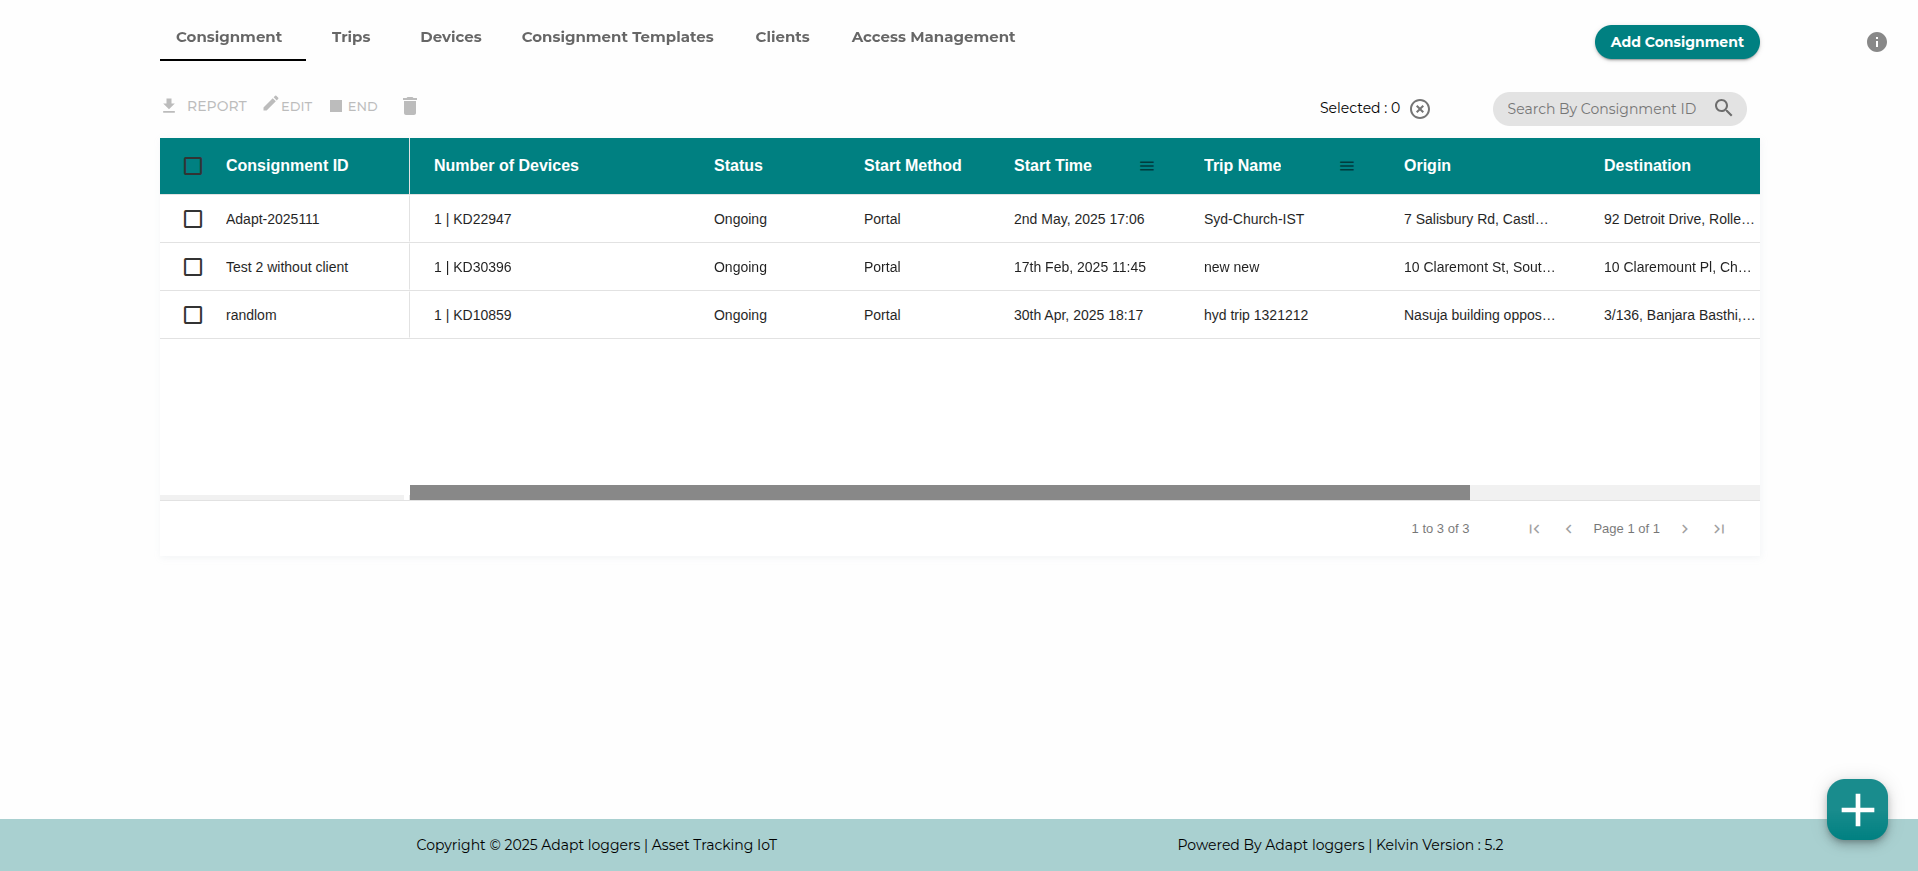
Task: Click the Page 1 of 1 label
Action: (x=1626, y=529)
